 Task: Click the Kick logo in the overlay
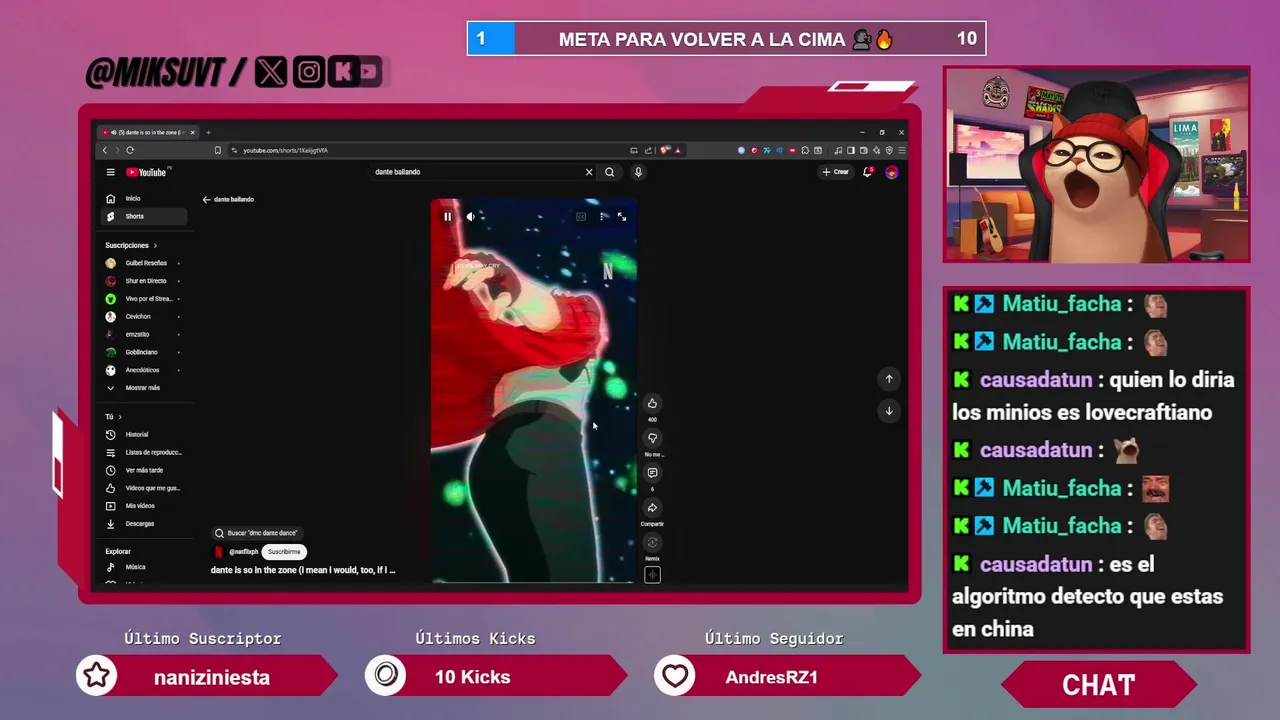tap(343, 72)
